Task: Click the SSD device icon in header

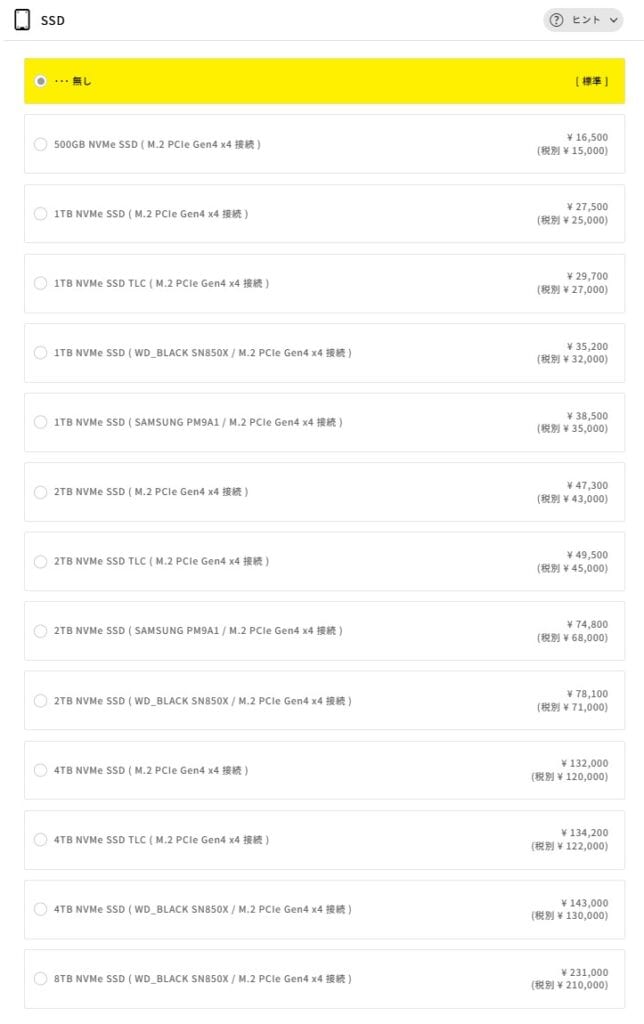Action: pos(22,20)
